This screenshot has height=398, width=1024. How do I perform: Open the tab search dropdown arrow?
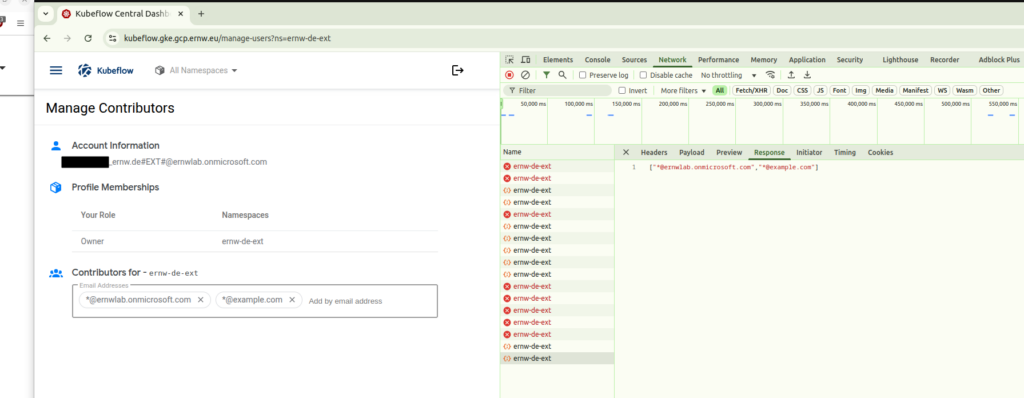(x=46, y=14)
